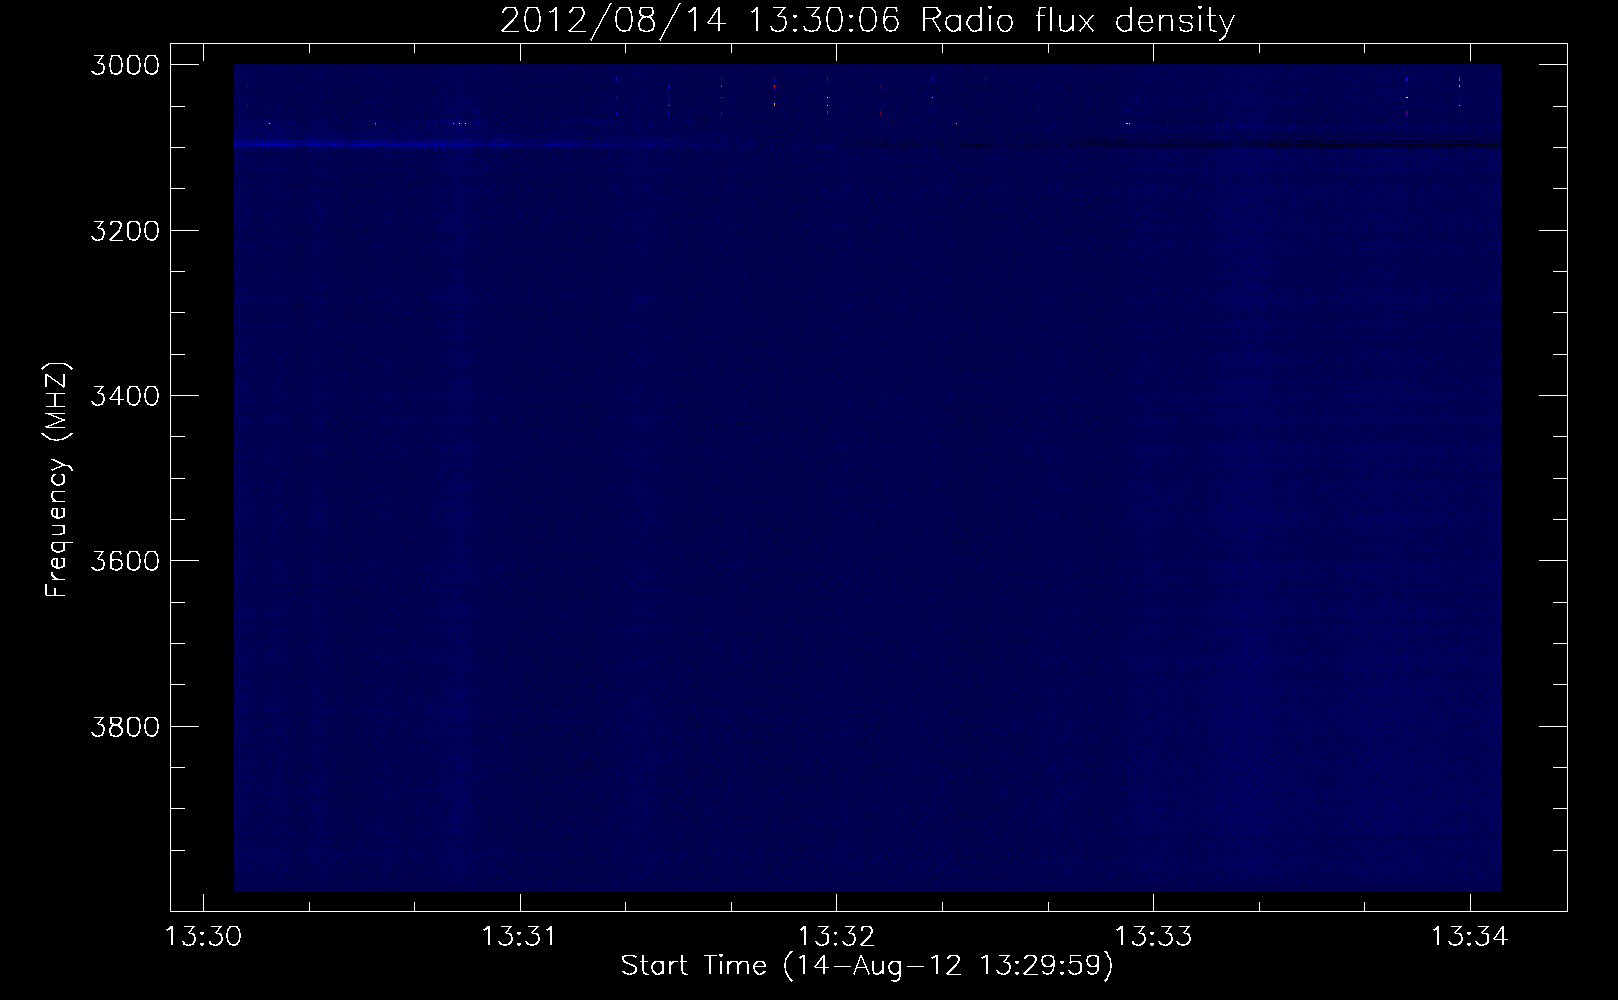Click the 13:30 time tick label
1618x1000 pixels.
coord(204,937)
